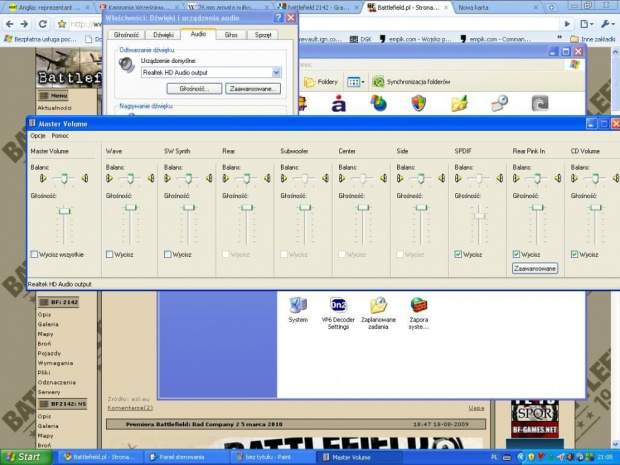Click the DGK bookmark
620x465 pixels.
click(x=361, y=39)
